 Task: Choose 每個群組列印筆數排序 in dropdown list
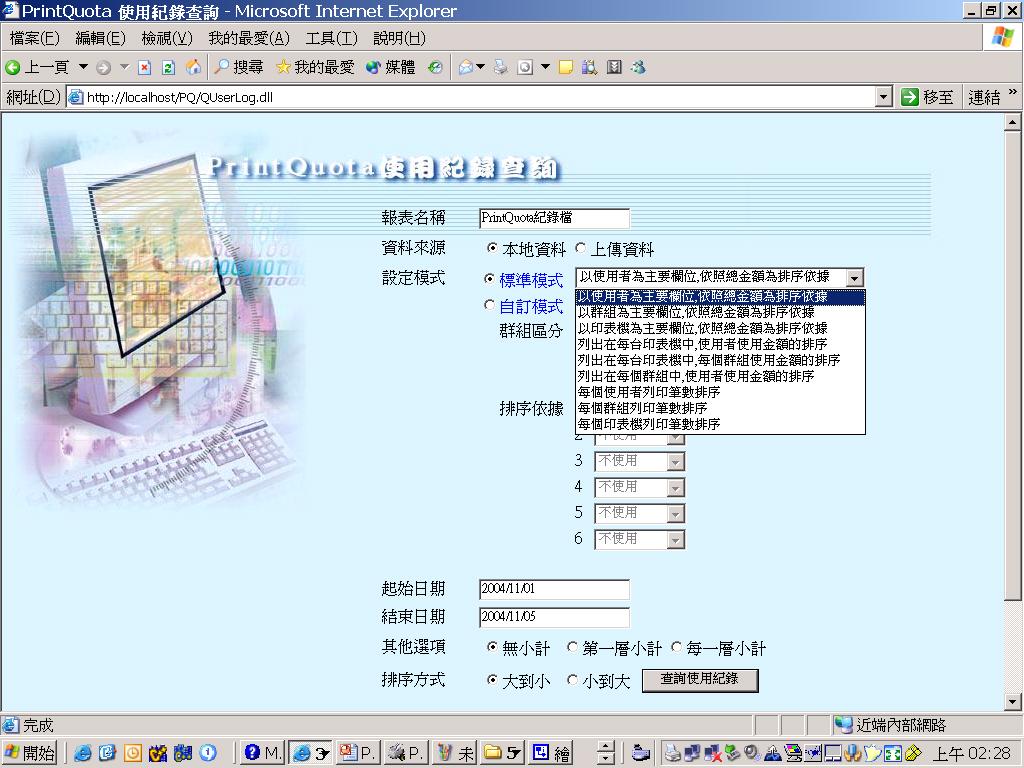[642, 409]
